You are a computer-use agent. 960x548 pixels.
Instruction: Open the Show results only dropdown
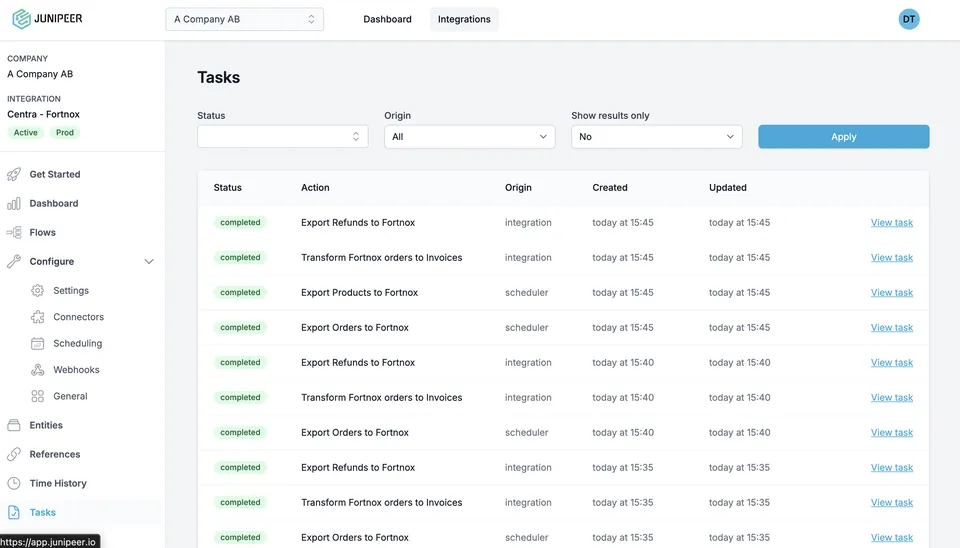656,137
